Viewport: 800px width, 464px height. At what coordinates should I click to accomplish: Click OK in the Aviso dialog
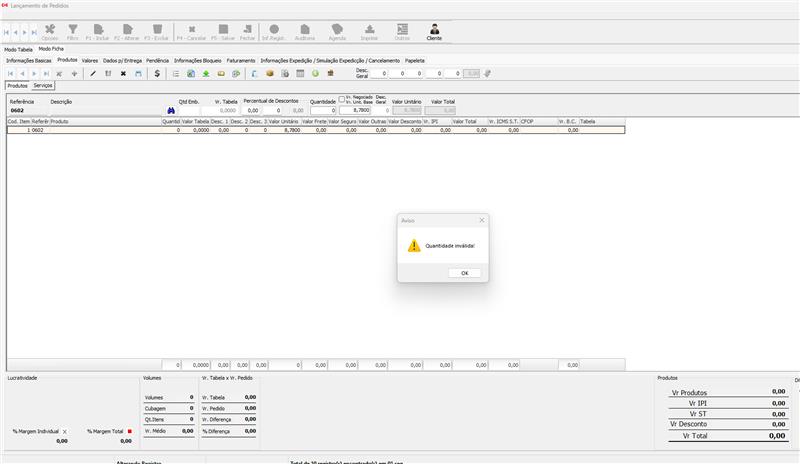(464, 273)
